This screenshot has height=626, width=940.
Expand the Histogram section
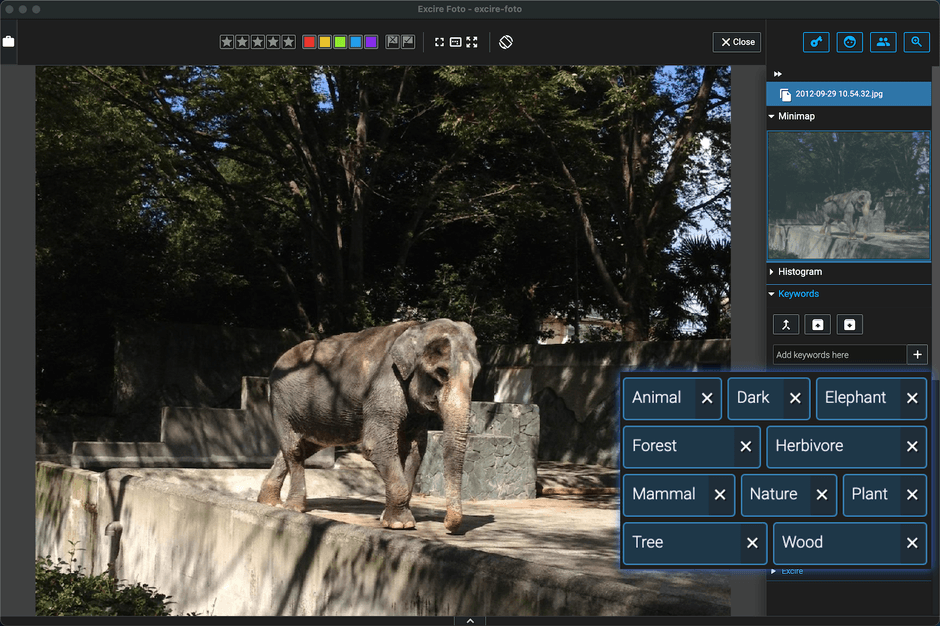click(772, 272)
